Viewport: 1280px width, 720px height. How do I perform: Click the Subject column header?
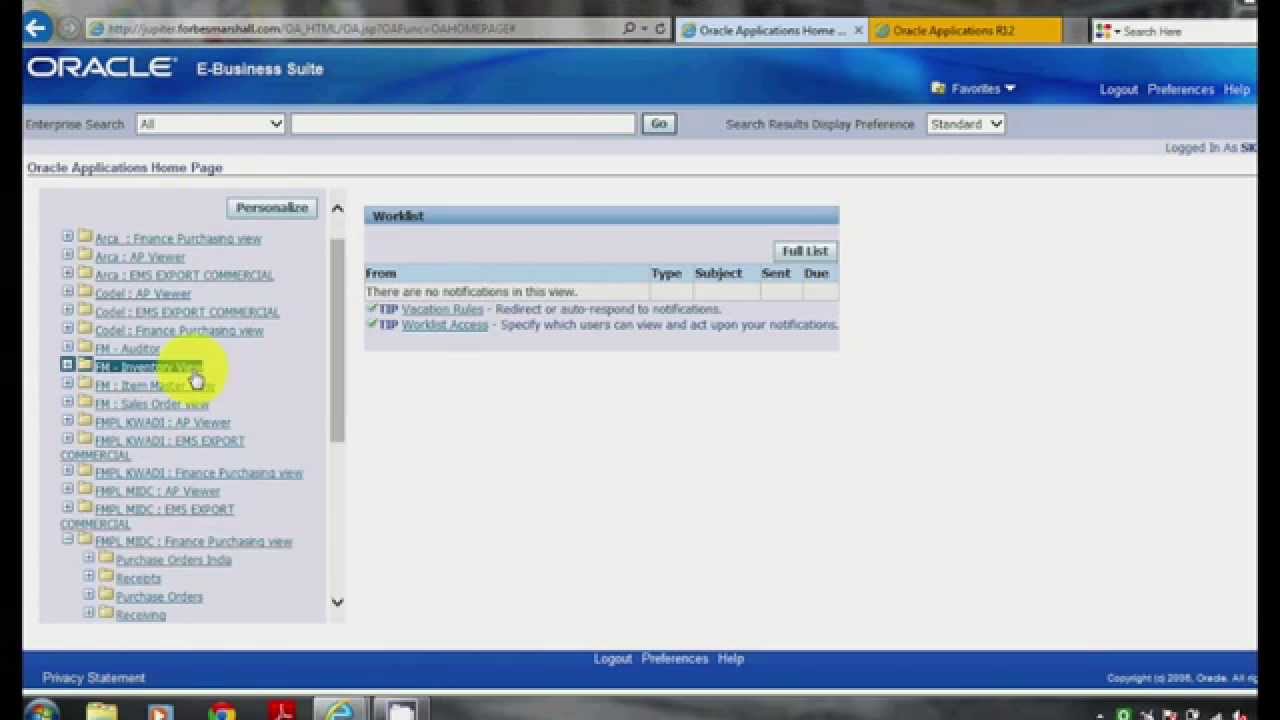pos(718,273)
